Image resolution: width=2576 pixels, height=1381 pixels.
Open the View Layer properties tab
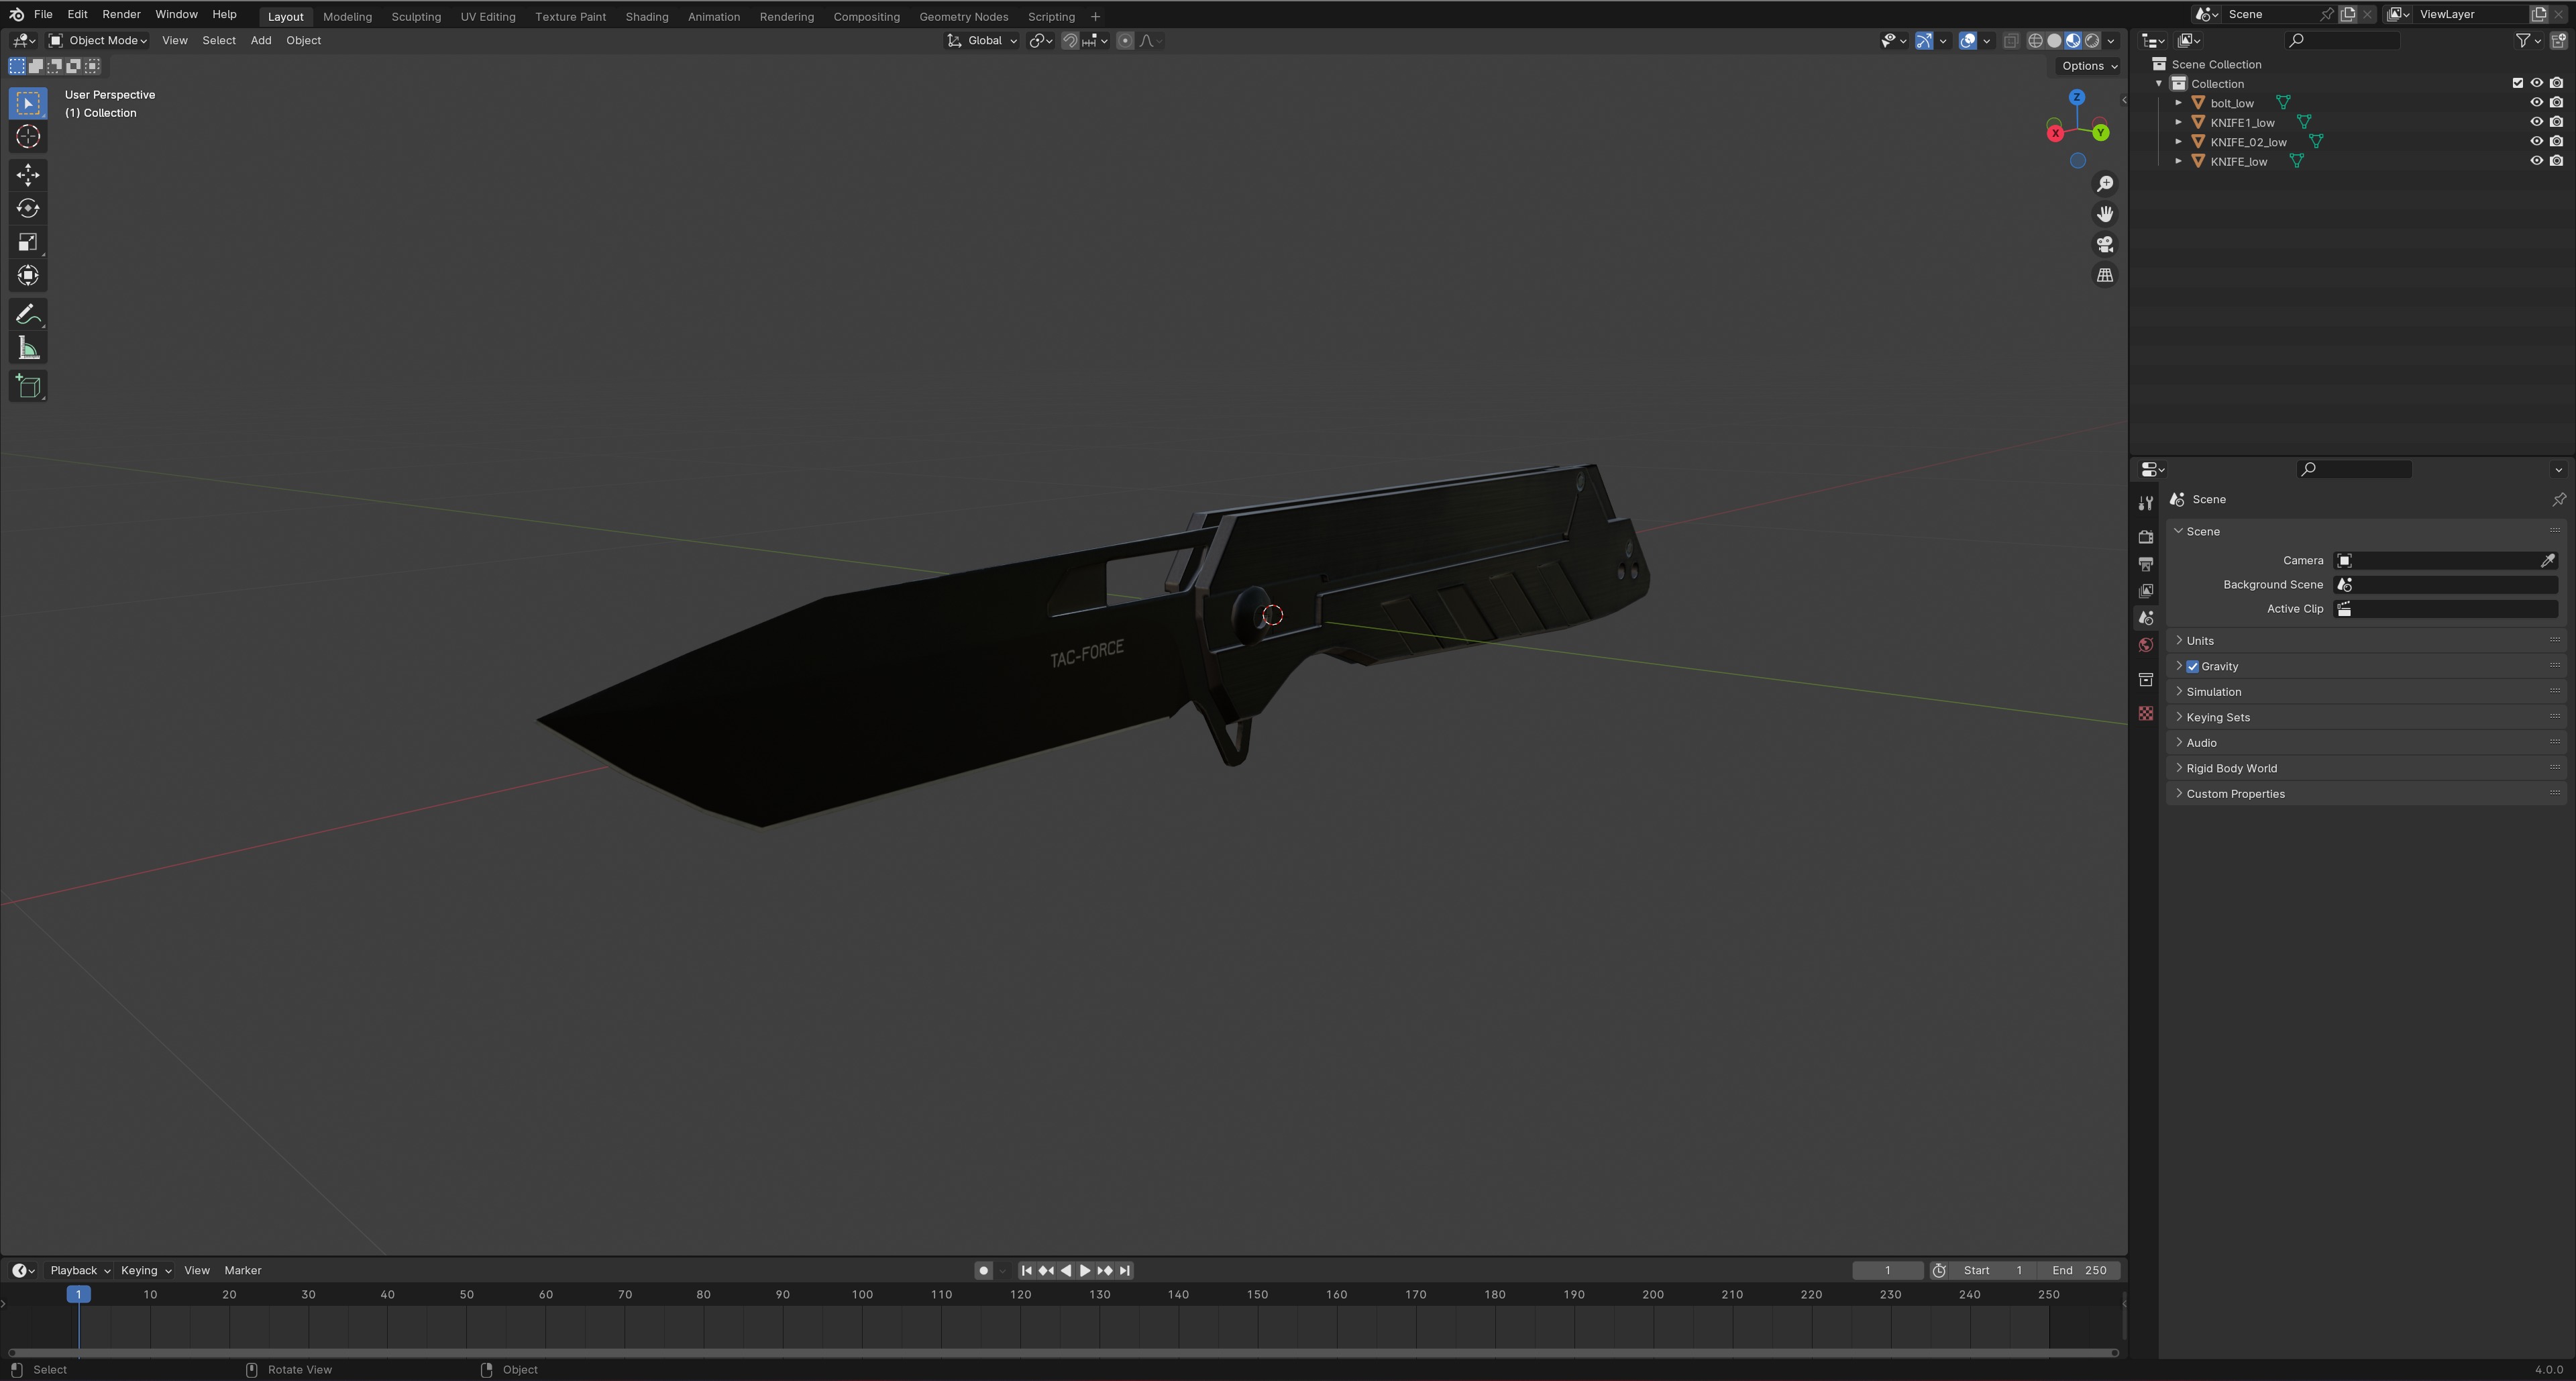point(2145,591)
